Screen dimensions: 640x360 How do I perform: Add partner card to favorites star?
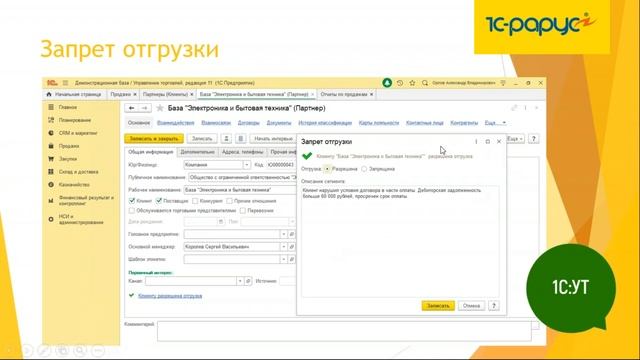pyautogui.click(x=160, y=108)
